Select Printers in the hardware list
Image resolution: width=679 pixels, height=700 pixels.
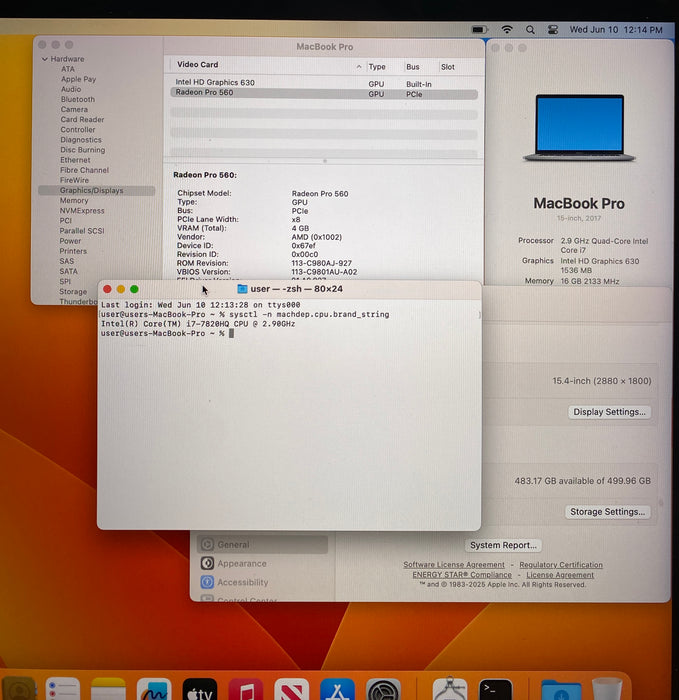(73, 251)
